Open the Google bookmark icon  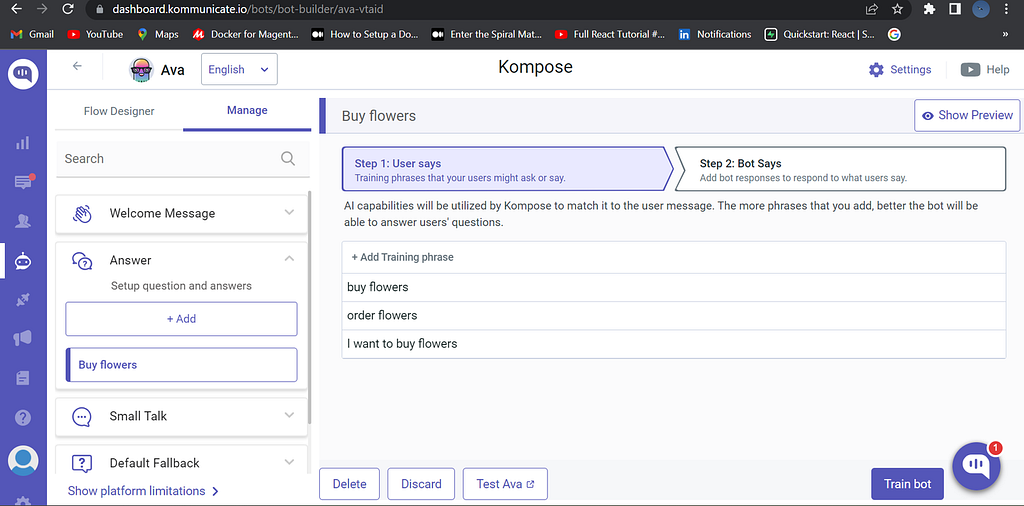(894, 34)
